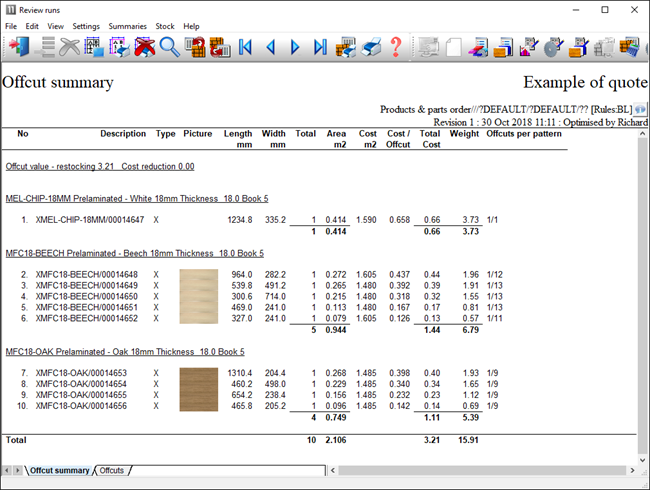
Task: Open help with red question mark icon
Action: (396, 47)
